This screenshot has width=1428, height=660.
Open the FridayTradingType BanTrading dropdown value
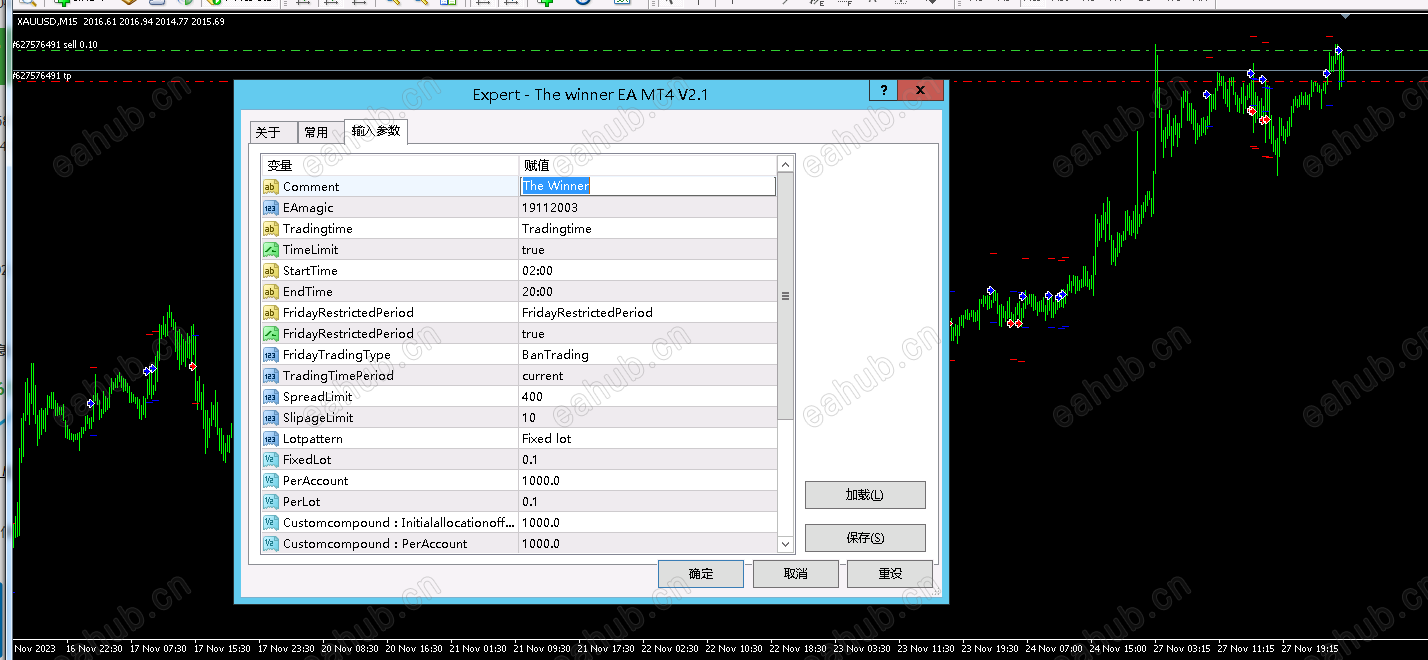coord(647,355)
